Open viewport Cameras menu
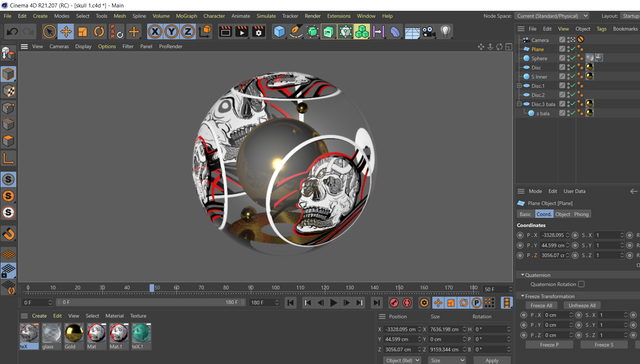This screenshot has width=640, height=364. [x=59, y=46]
